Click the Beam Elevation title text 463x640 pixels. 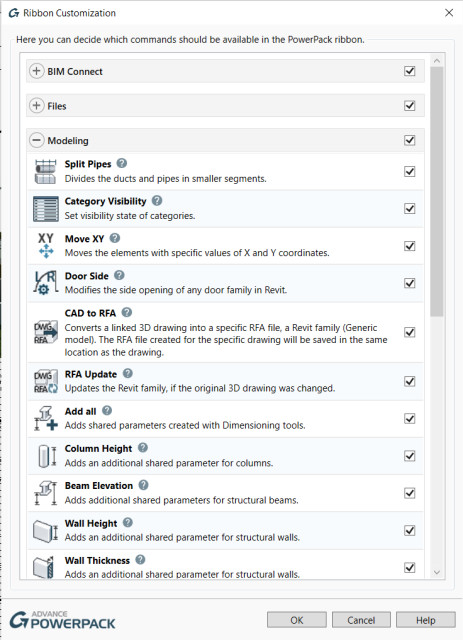tap(99, 486)
